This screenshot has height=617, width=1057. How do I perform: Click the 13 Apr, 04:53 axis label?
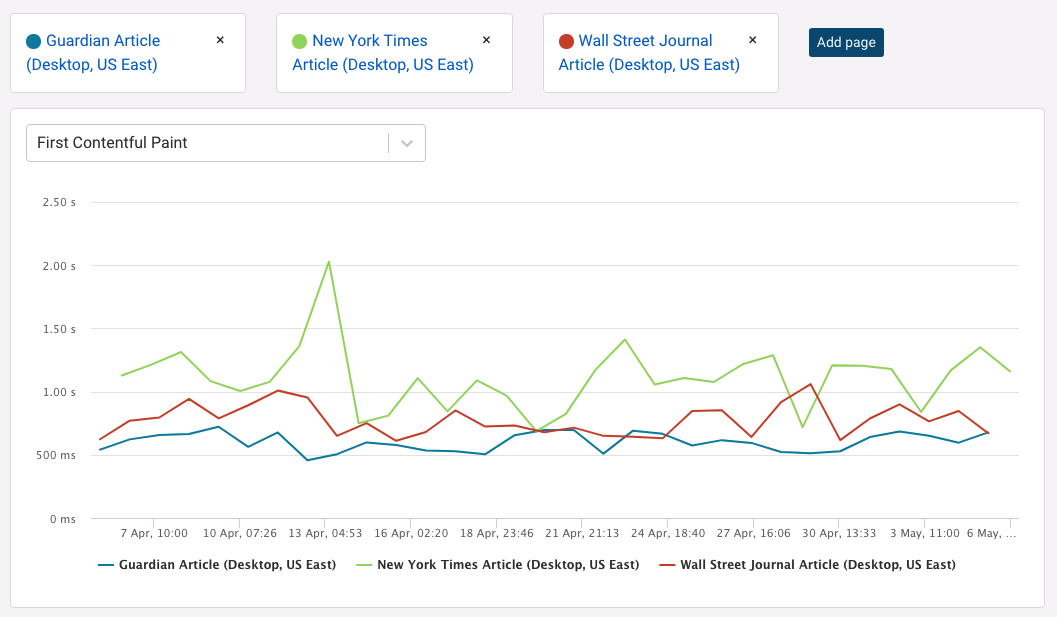point(325,533)
